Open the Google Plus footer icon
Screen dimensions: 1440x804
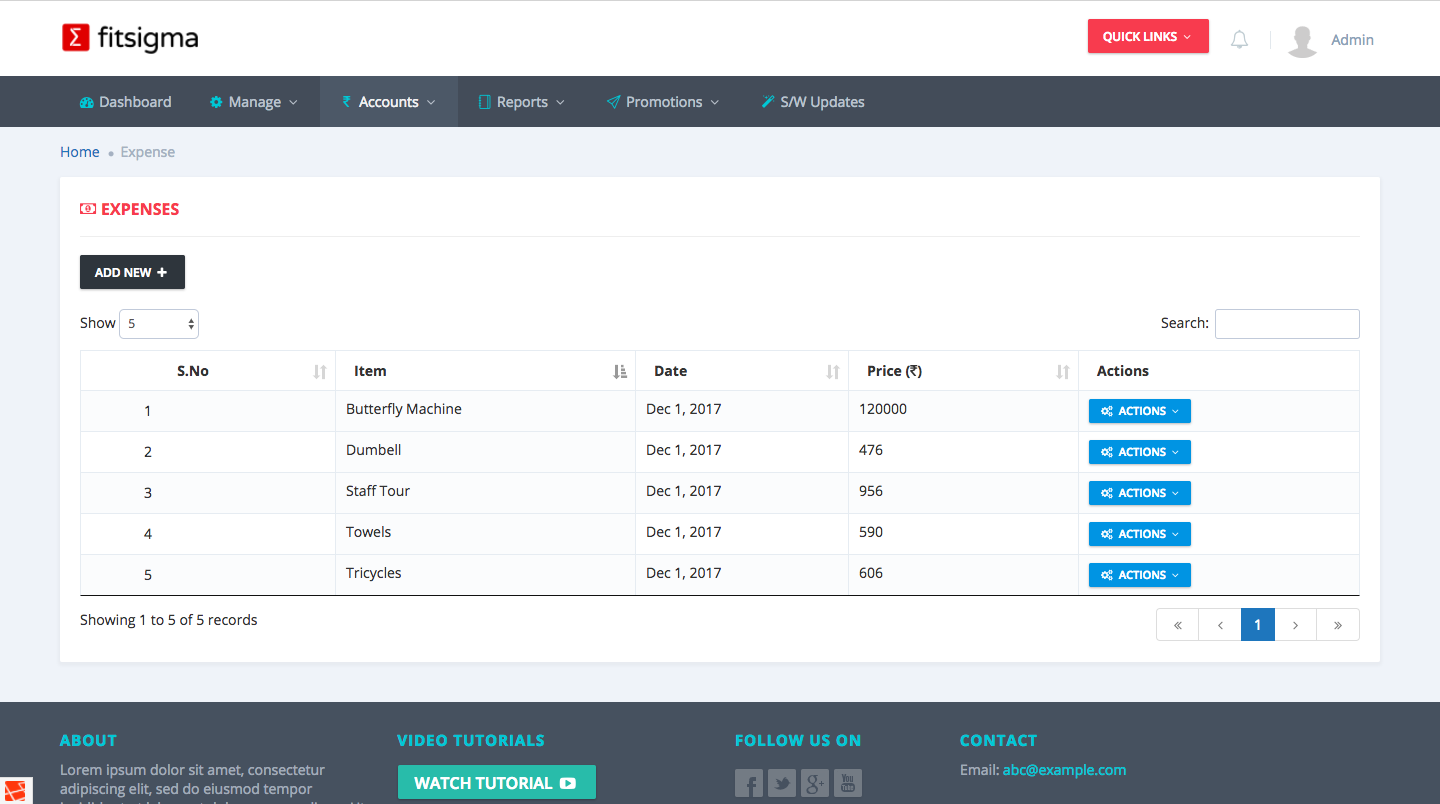(815, 783)
